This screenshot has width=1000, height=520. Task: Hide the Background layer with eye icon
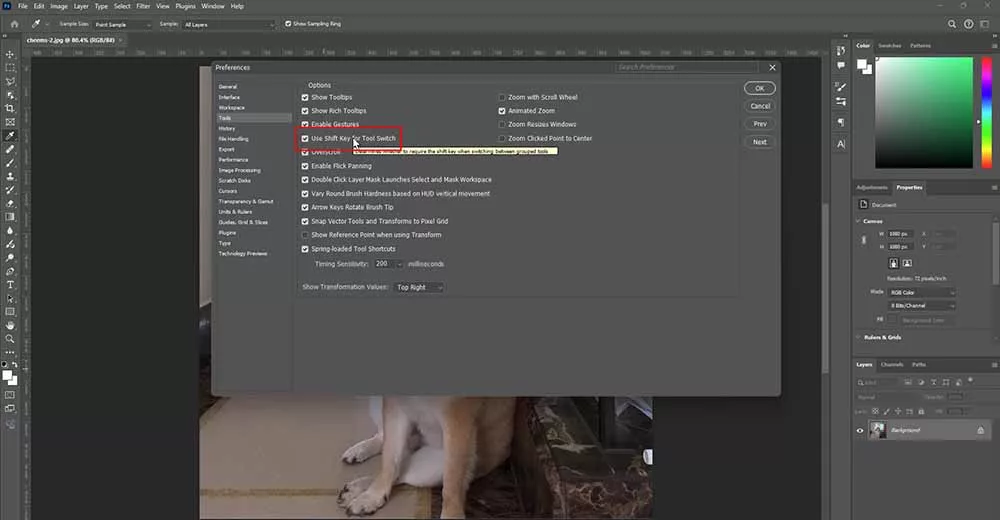860,431
